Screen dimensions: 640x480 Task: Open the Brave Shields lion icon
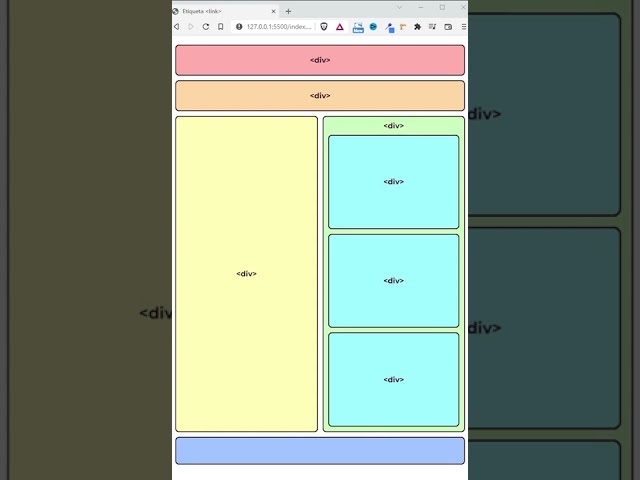point(324,27)
